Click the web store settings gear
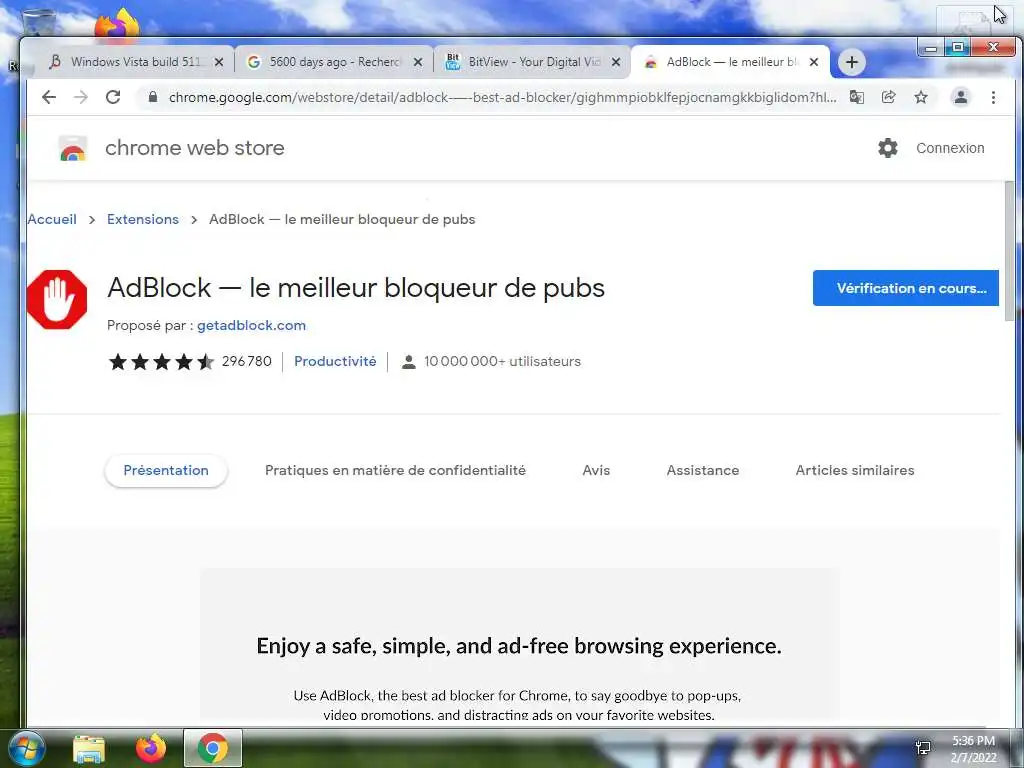The image size is (1024, 768). [888, 148]
